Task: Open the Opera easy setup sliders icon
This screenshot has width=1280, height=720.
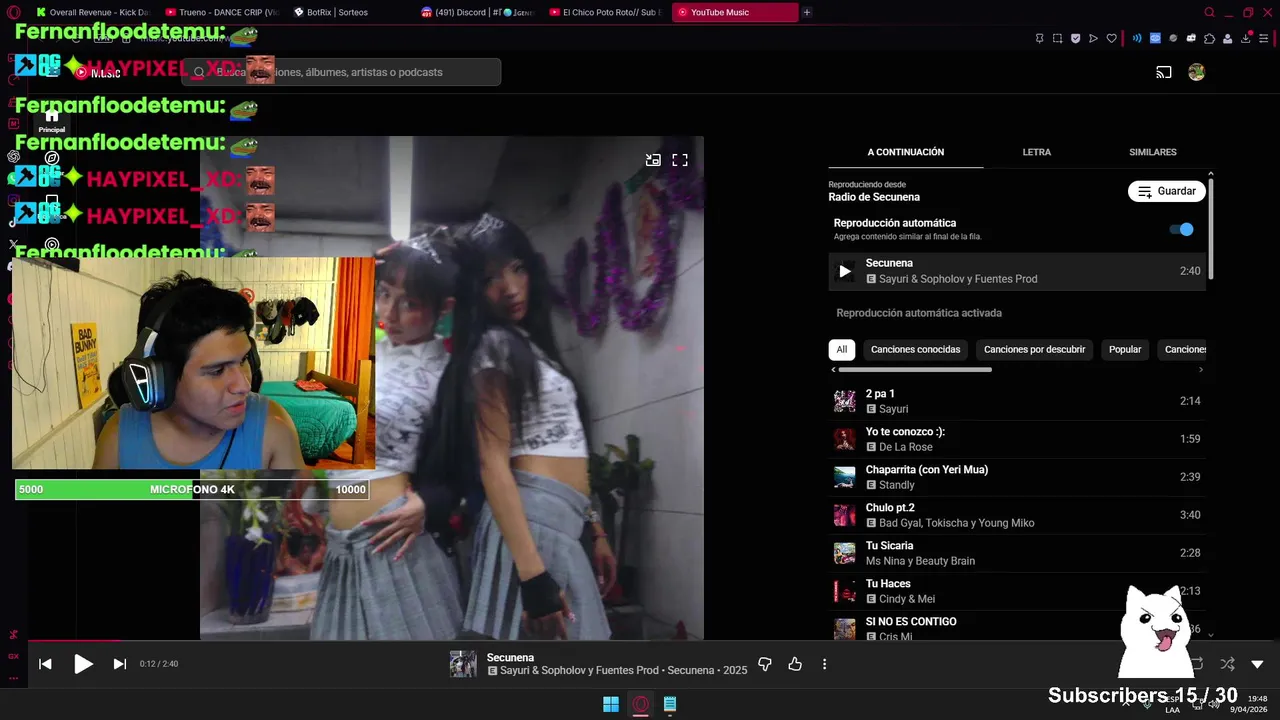Action: coord(1264,38)
